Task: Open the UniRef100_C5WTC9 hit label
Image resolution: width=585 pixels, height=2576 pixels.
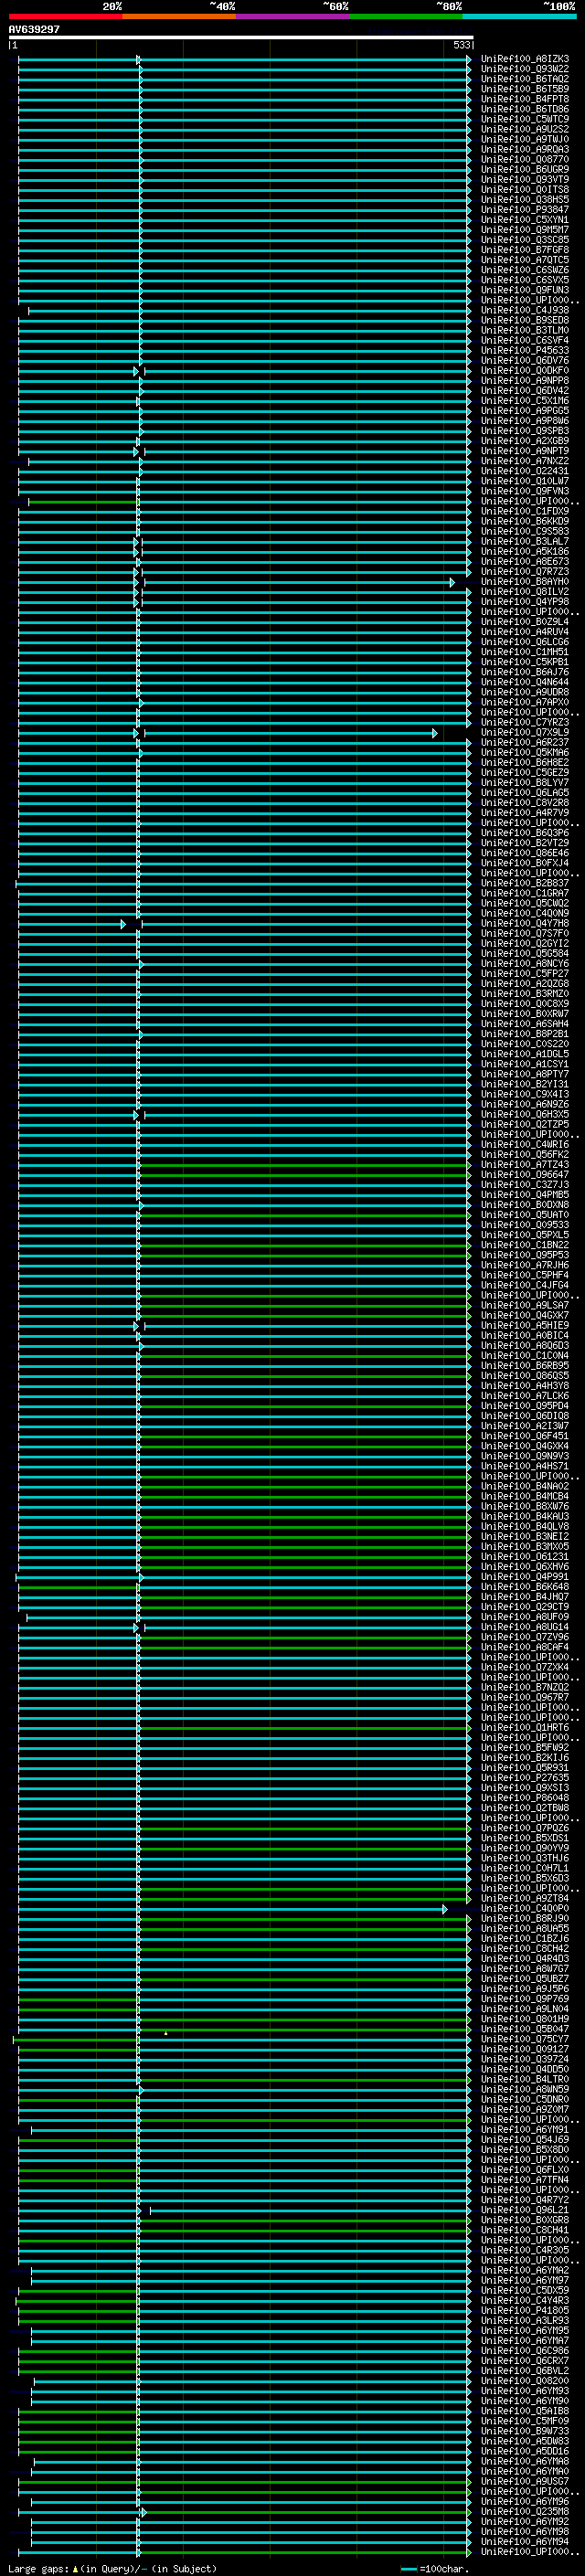Action: click(x=525, y=119)
